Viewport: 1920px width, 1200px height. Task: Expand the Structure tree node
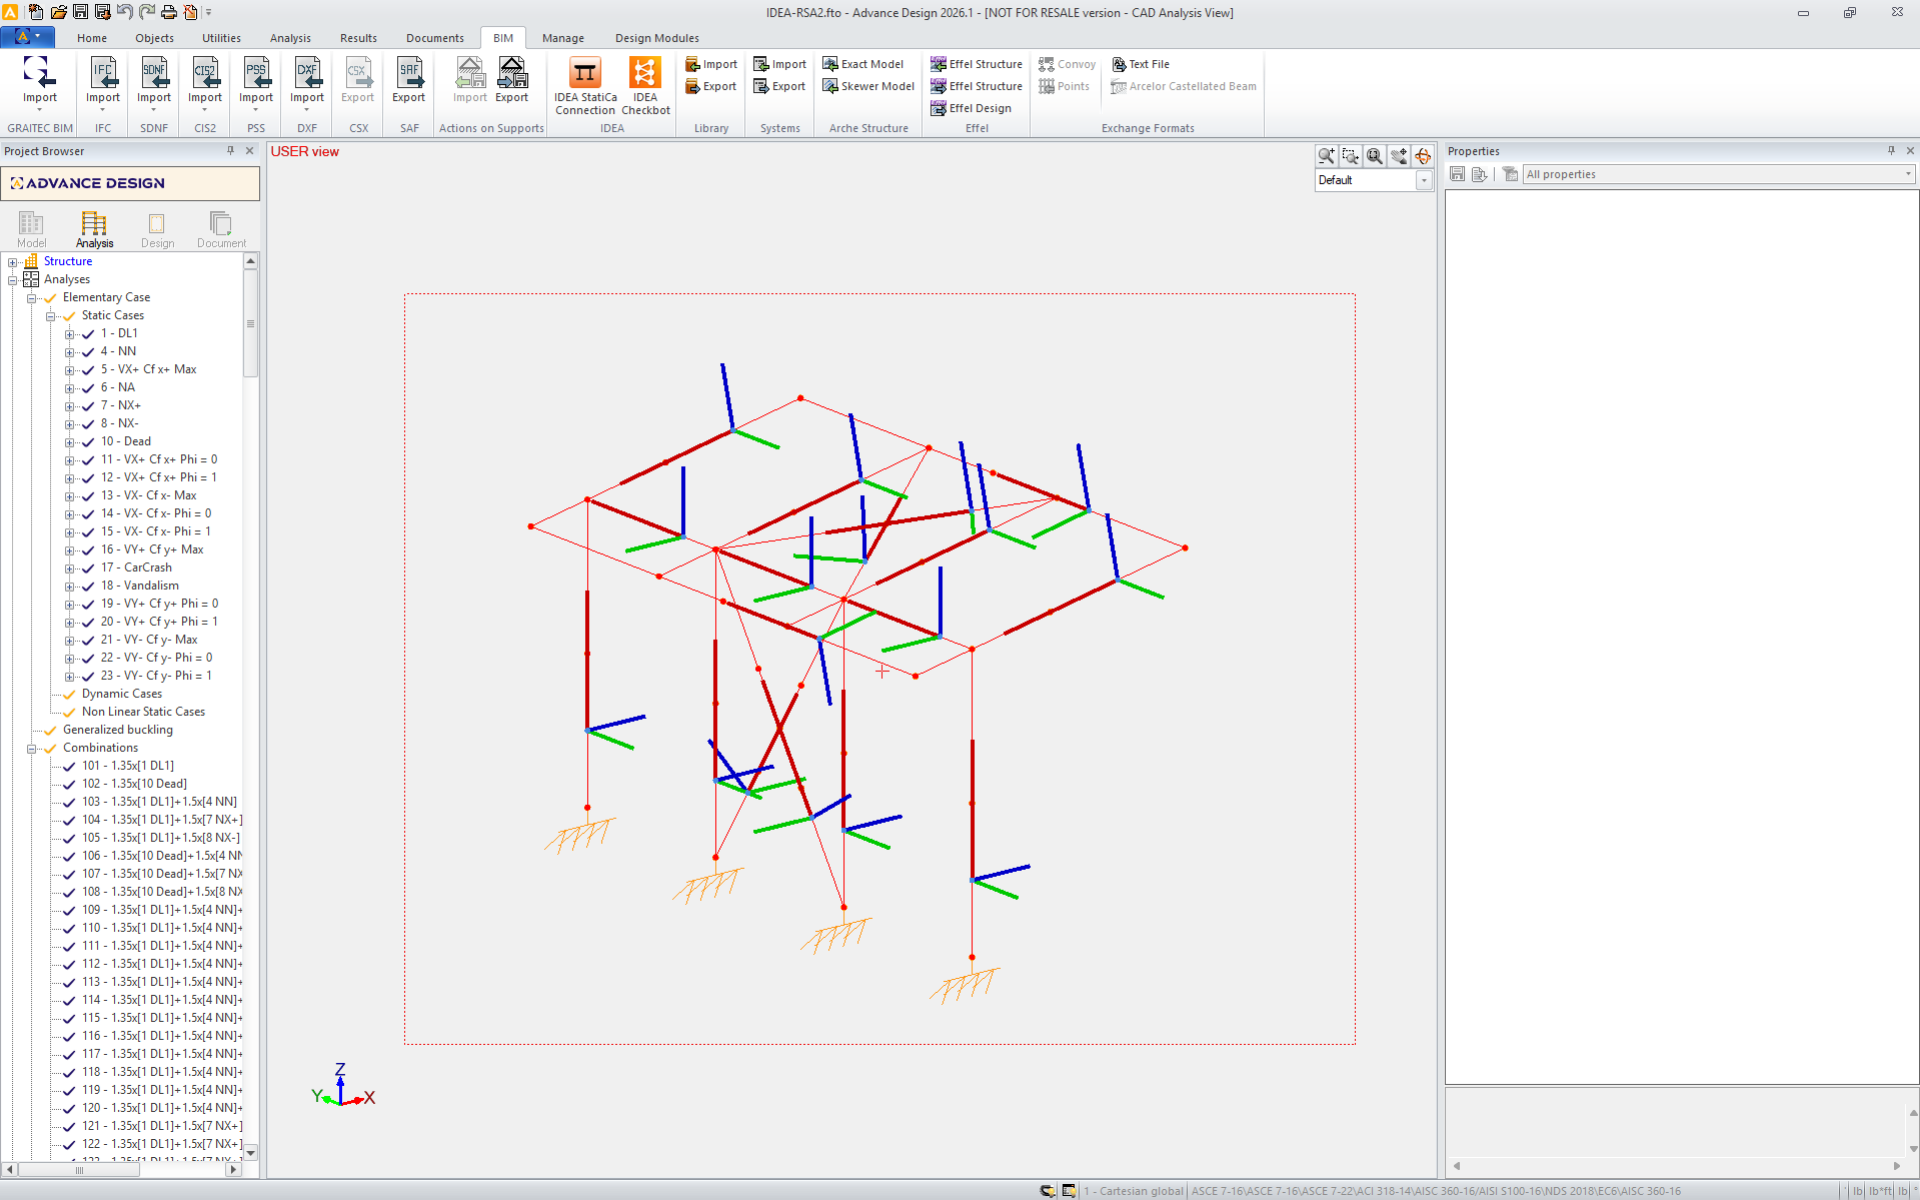tap(12, 262)
